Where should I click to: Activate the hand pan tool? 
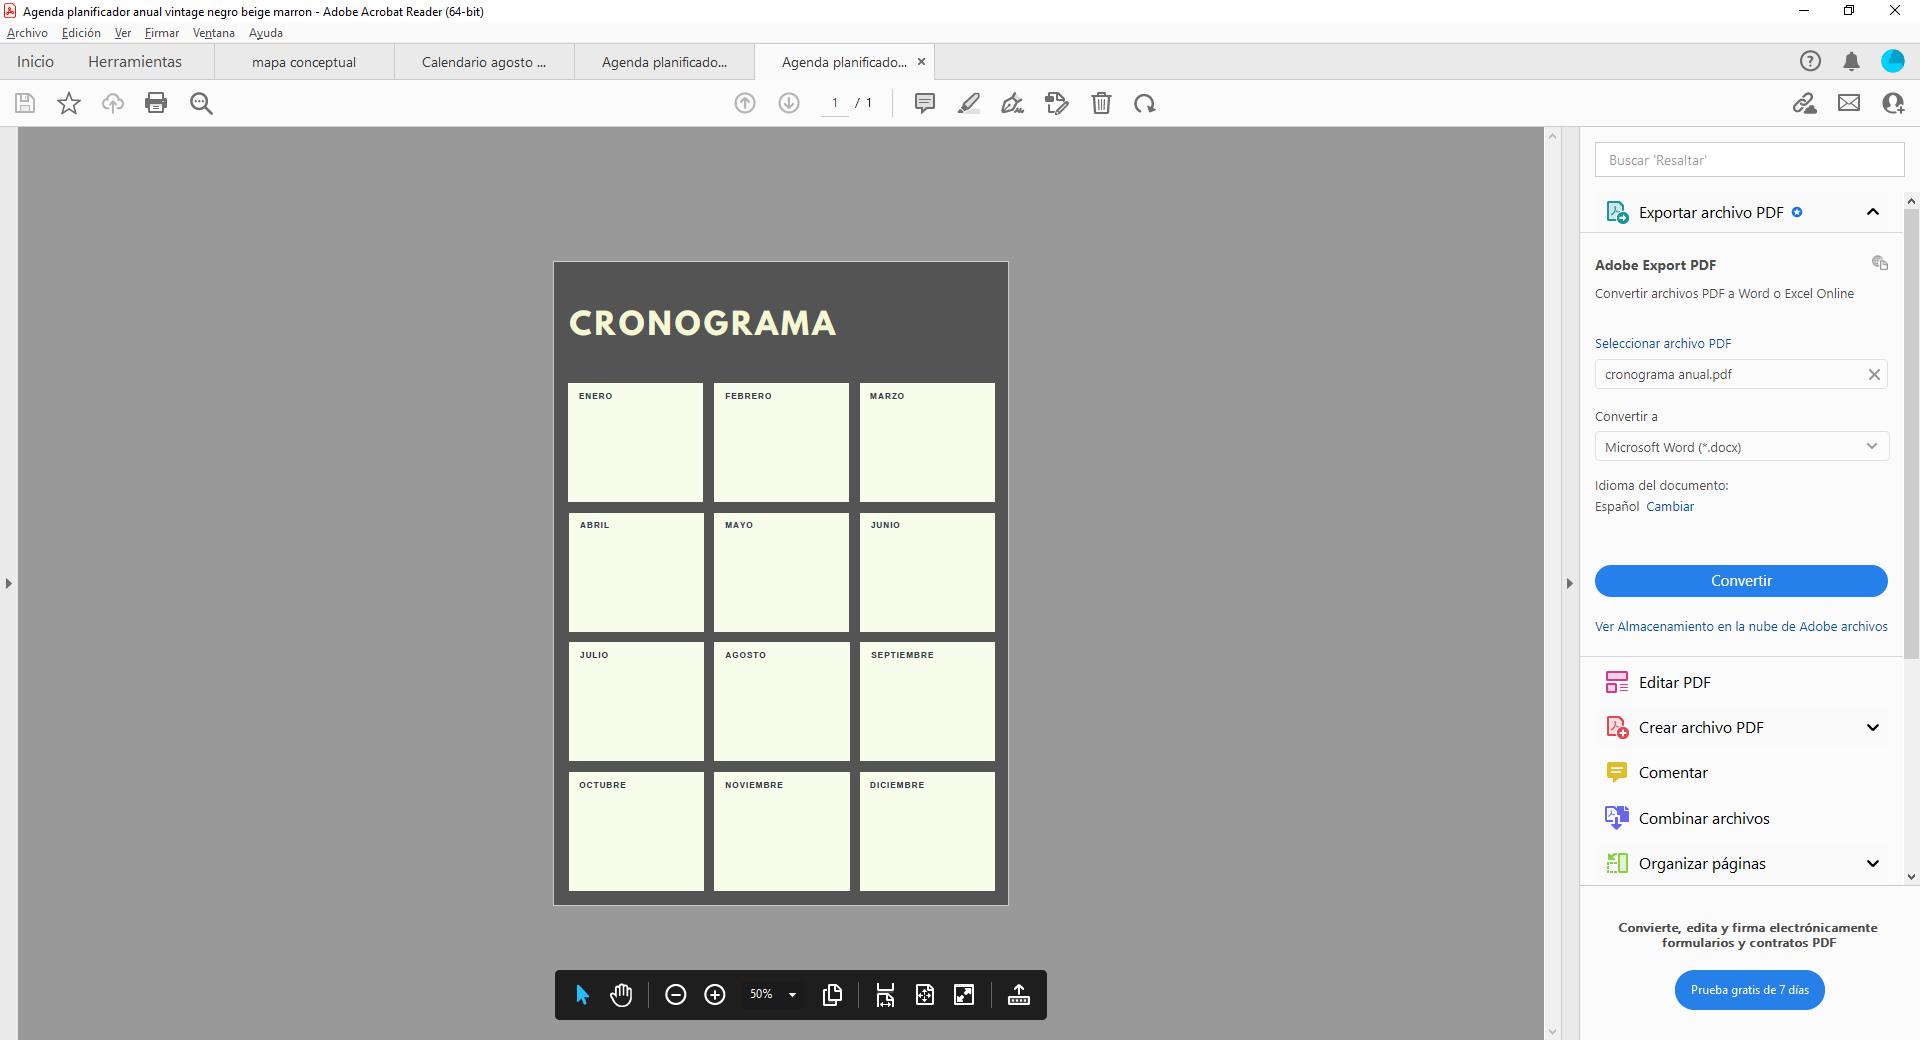click(x=621, y=994)
